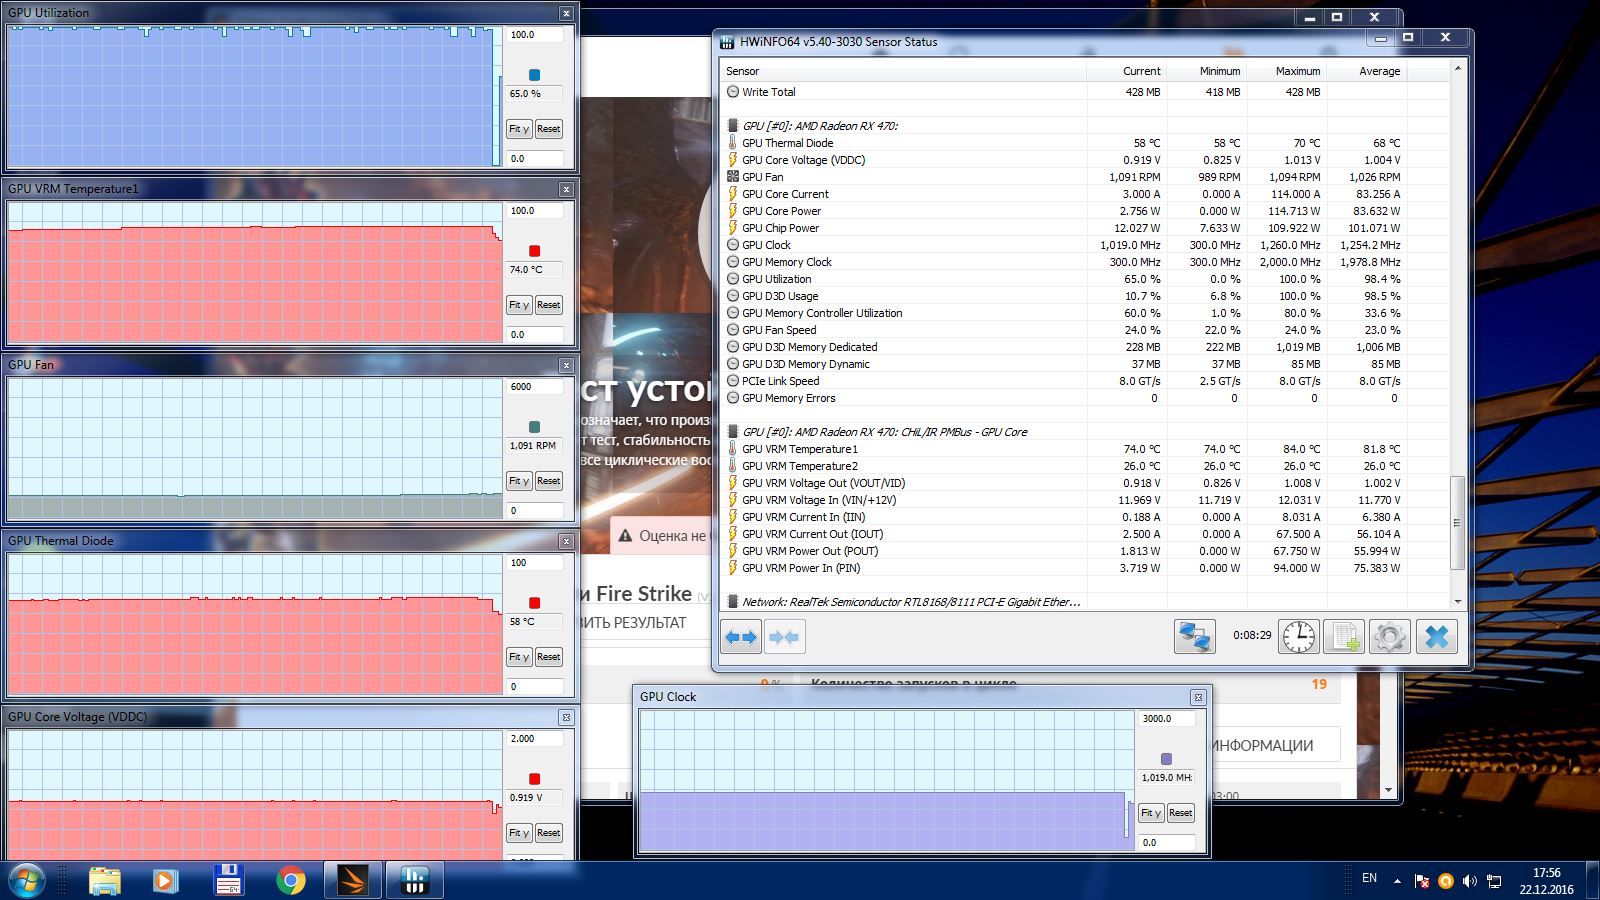Click the shrink columns arrows button in HWiNFO

785,637
